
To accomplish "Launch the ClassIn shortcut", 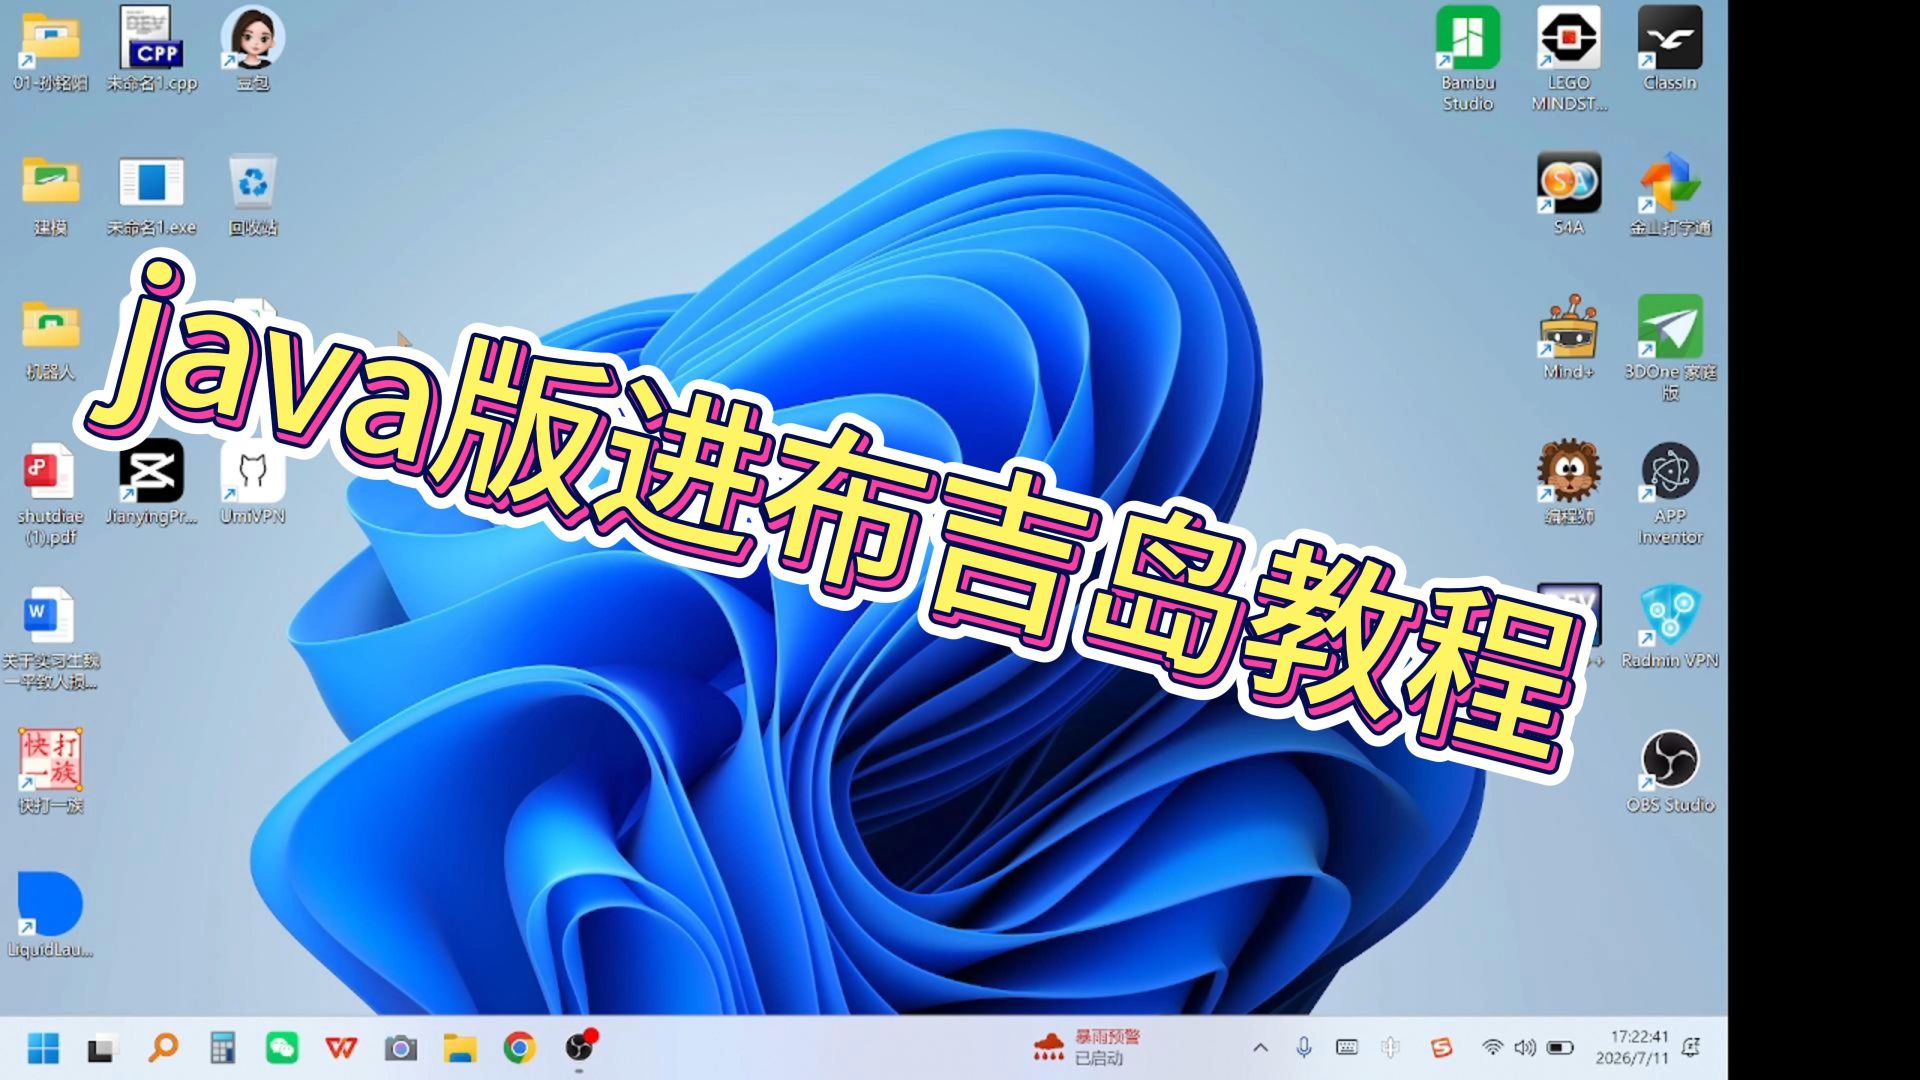I will coord(1670,50).
